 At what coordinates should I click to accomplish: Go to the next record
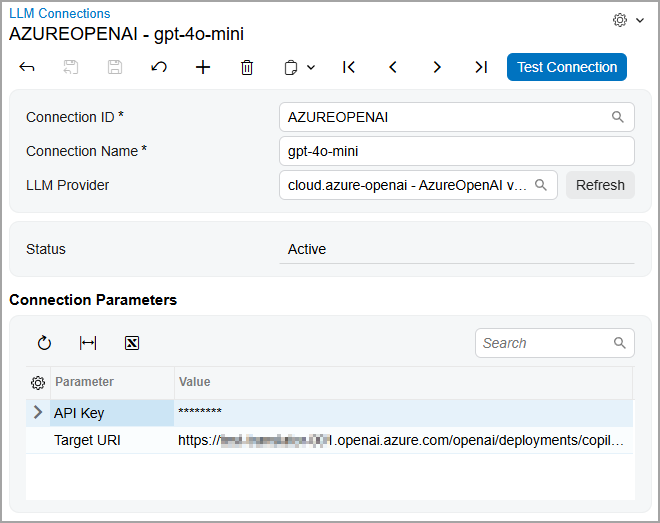click(437, 67)
